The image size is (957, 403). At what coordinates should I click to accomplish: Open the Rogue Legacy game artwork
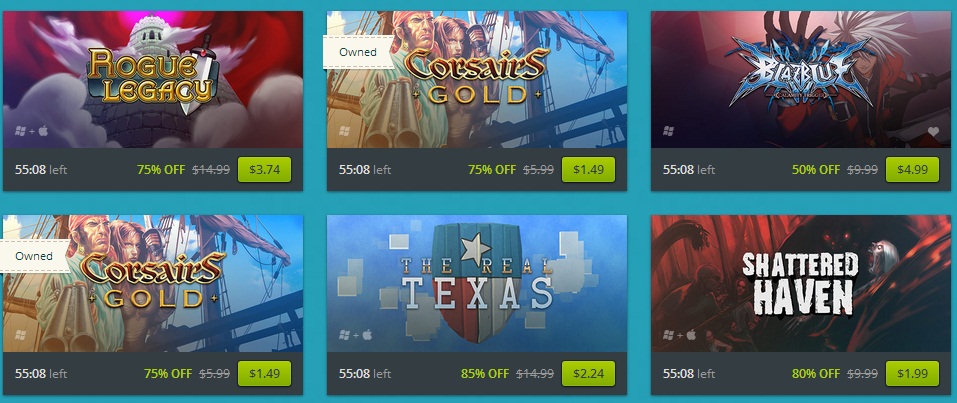pos(153,79)
